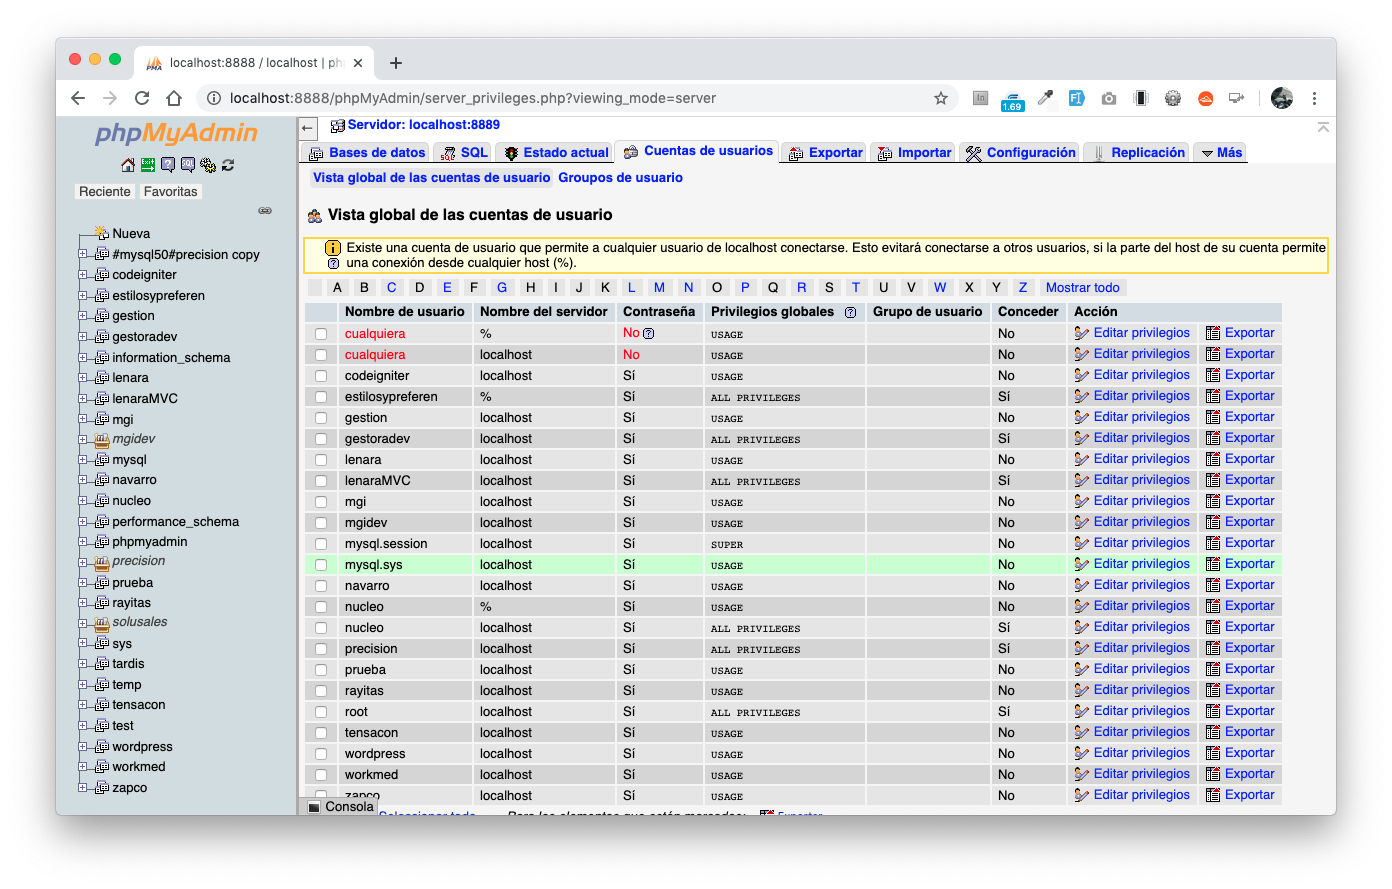Bookmark this page with the star icon
The height and width of the screenshot is (889, 1392).
point(940,98)
